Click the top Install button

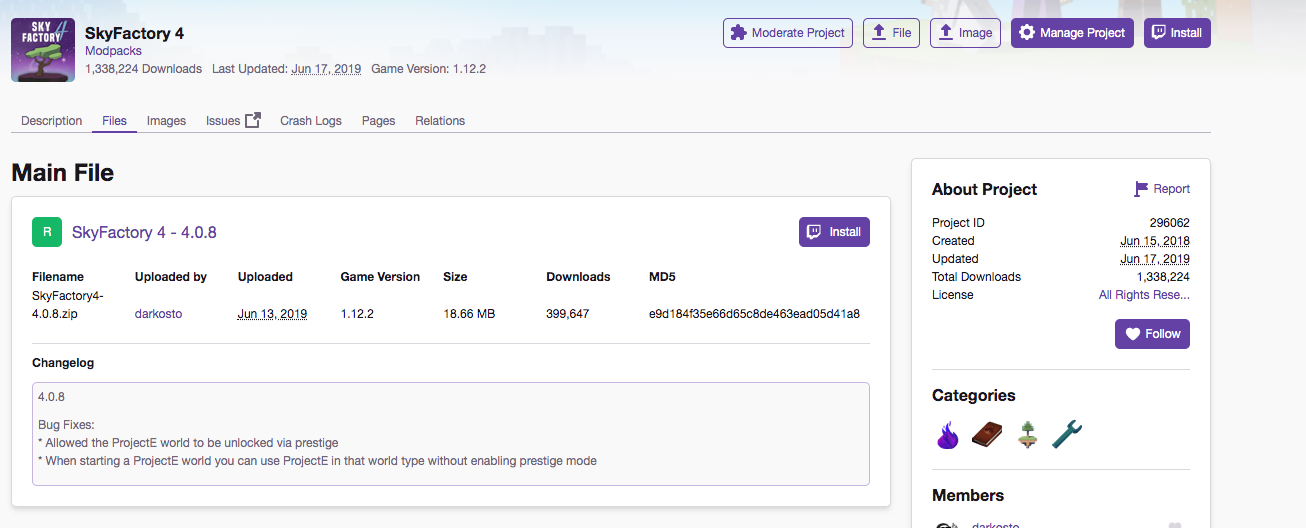[1177, 33]
